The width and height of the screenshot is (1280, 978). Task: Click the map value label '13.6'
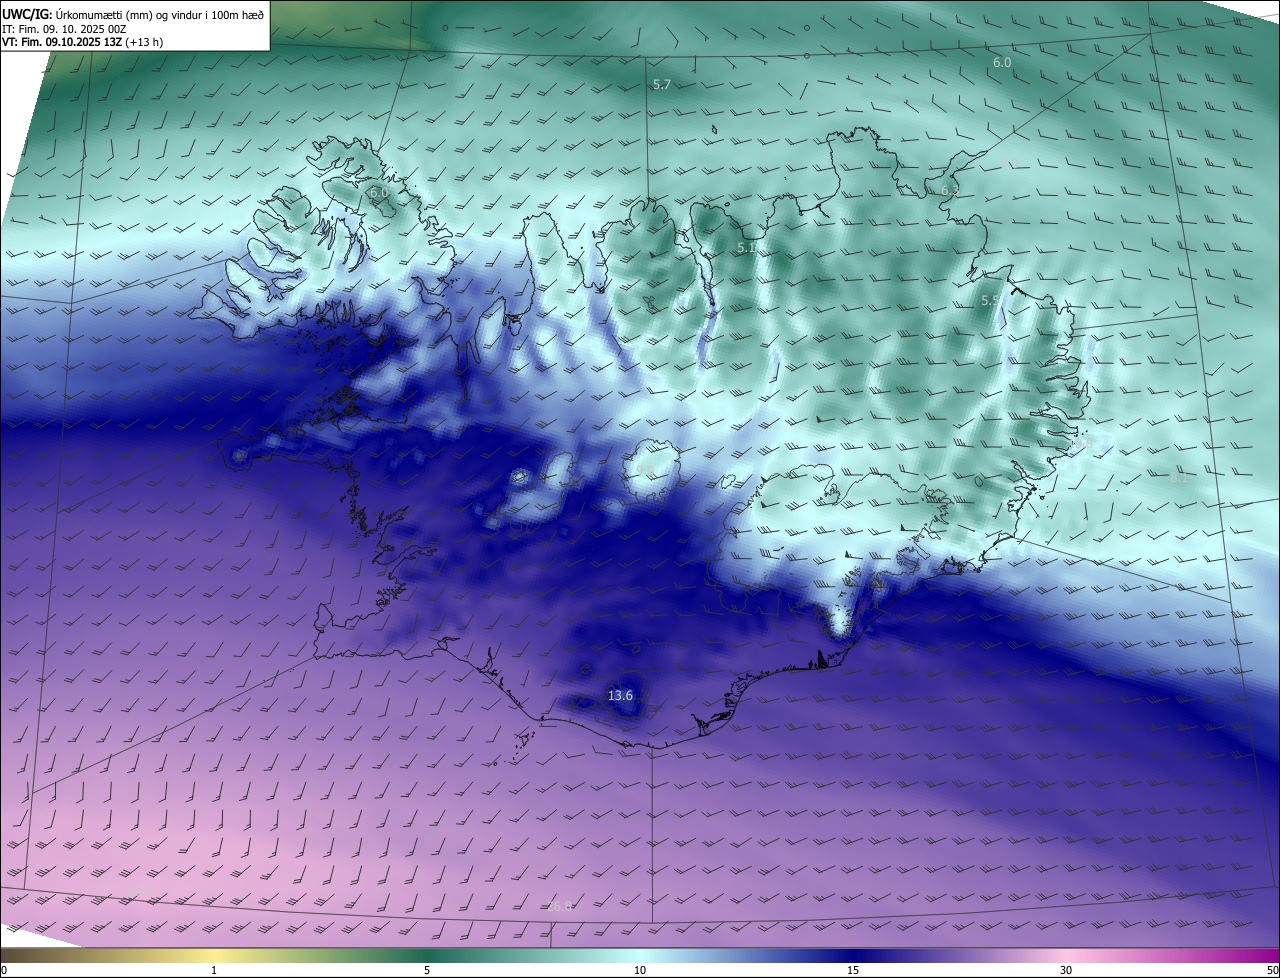620,695
